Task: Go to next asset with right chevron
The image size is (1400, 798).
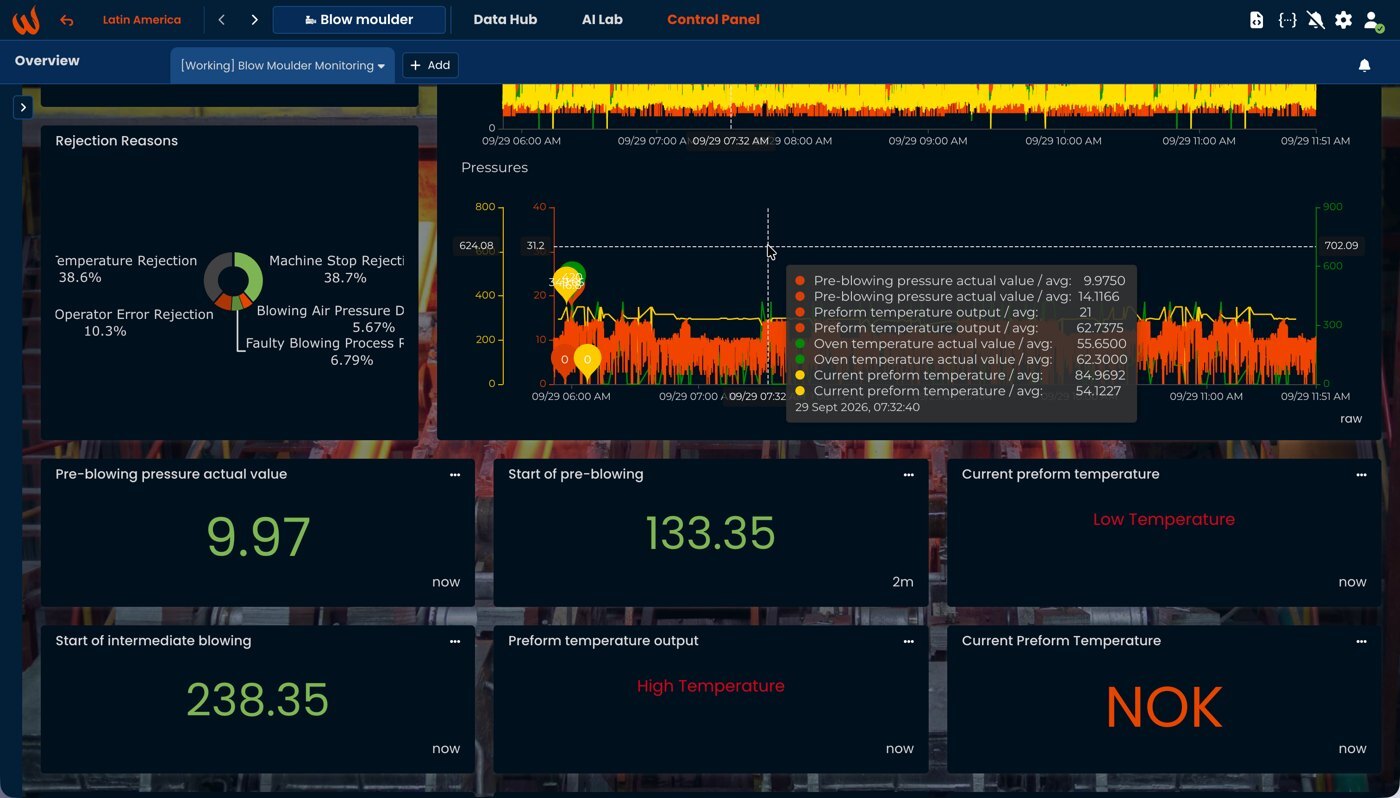Action: coord(255,20)
